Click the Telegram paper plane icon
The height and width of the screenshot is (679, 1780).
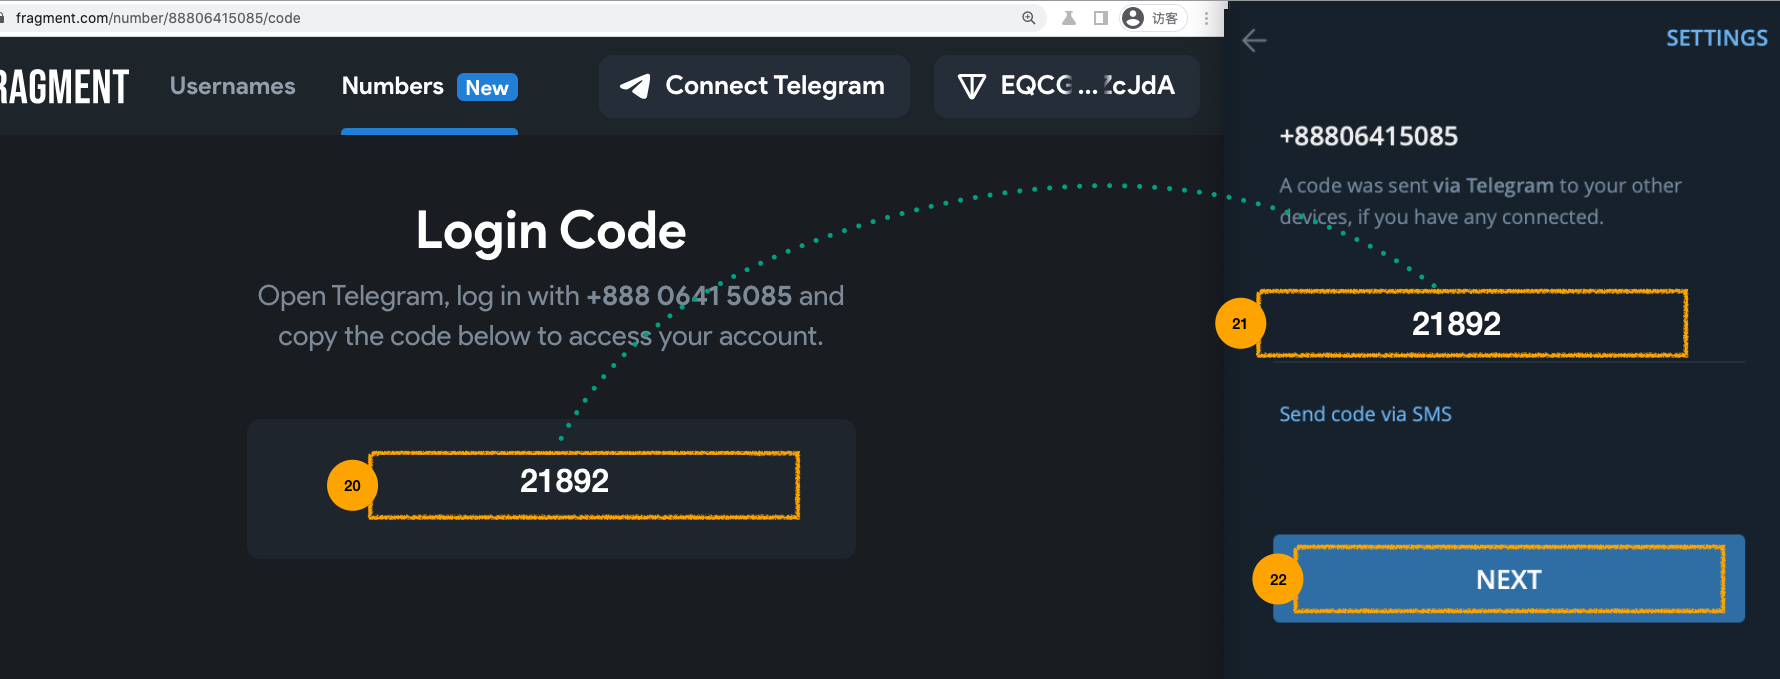(635, 87)
